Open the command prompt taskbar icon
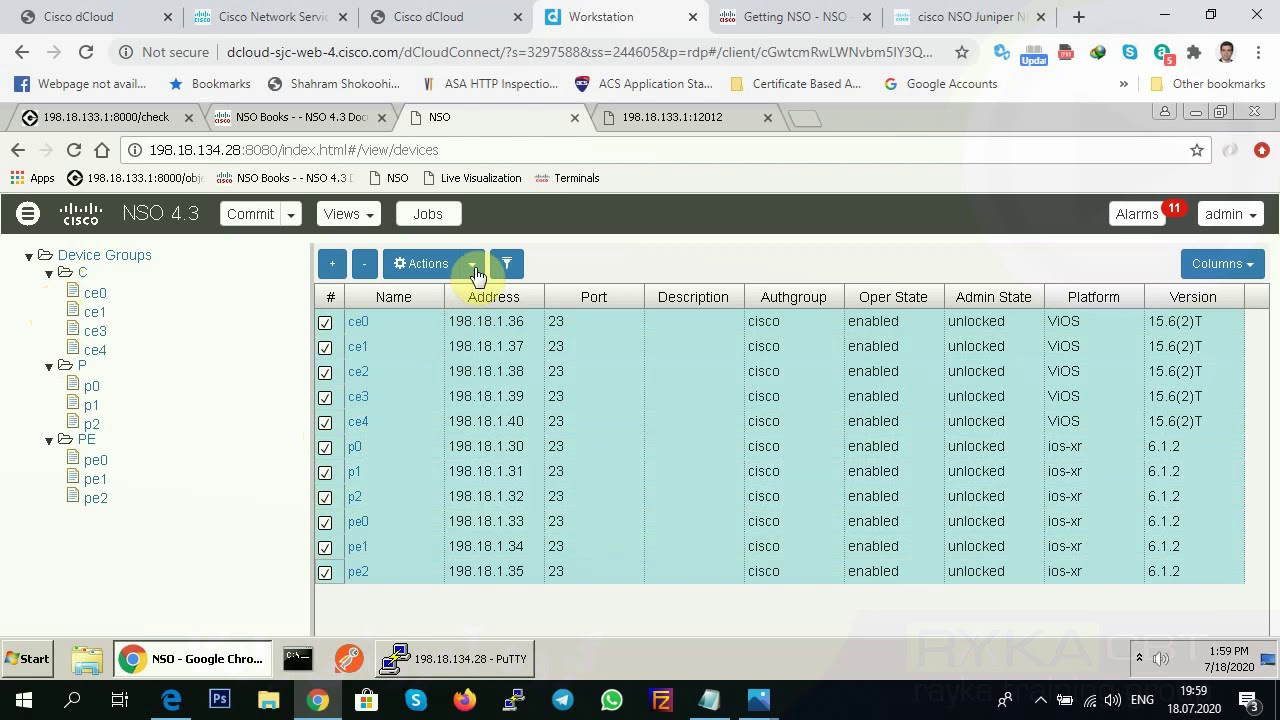The height and width of the screenshot is (720, 1280). click(x=298, y=659)
